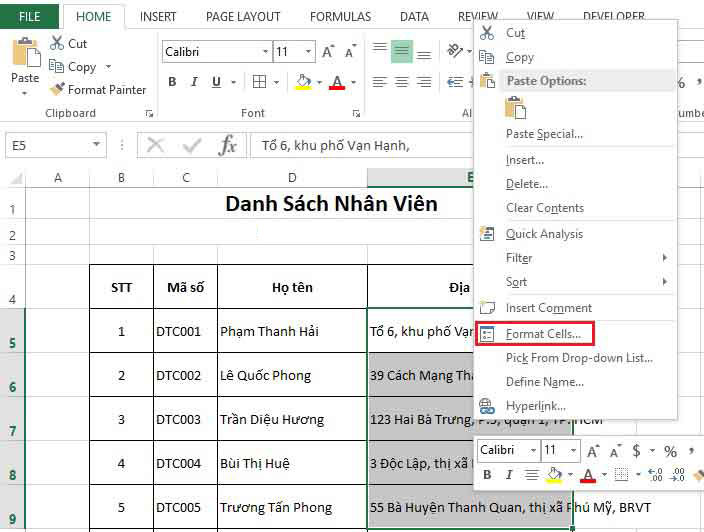Viewport: 704px width, 532px height.
Task: Align text left in ribbon
Action: [380, 82]
